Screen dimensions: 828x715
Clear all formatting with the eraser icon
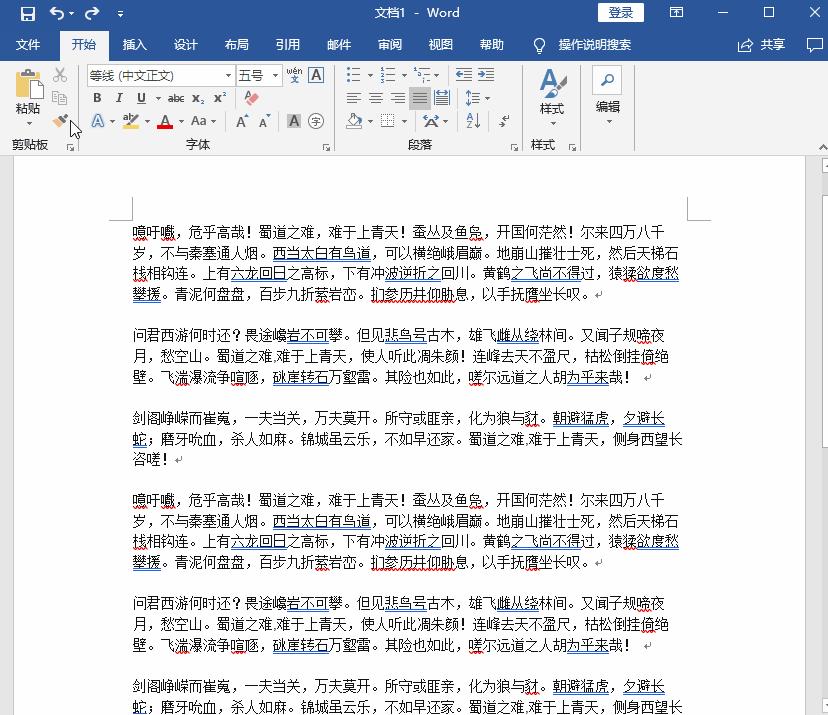(251, 98)
